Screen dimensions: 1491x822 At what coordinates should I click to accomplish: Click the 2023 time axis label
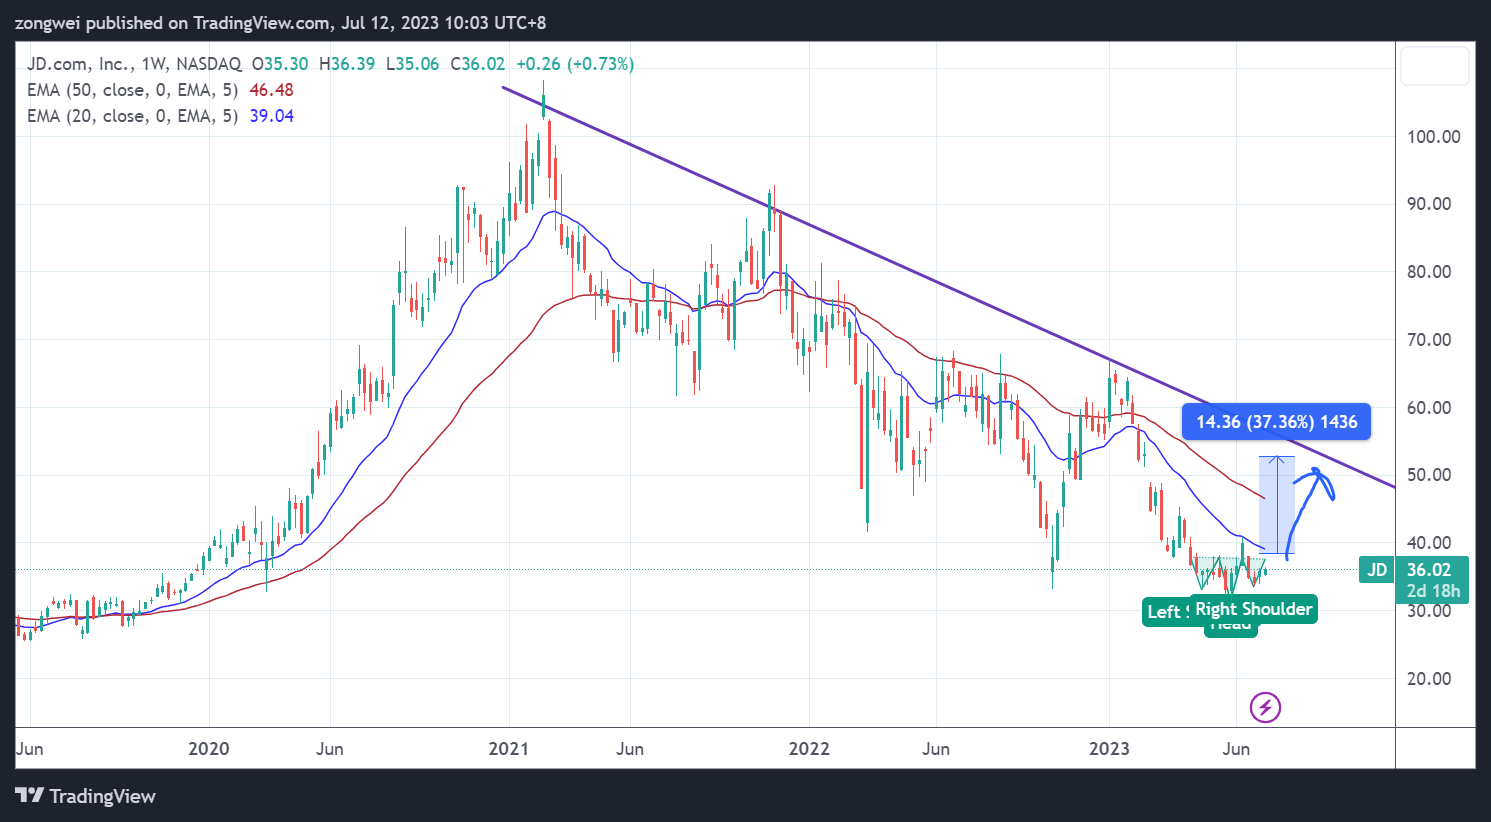(x=1109, y=749)
